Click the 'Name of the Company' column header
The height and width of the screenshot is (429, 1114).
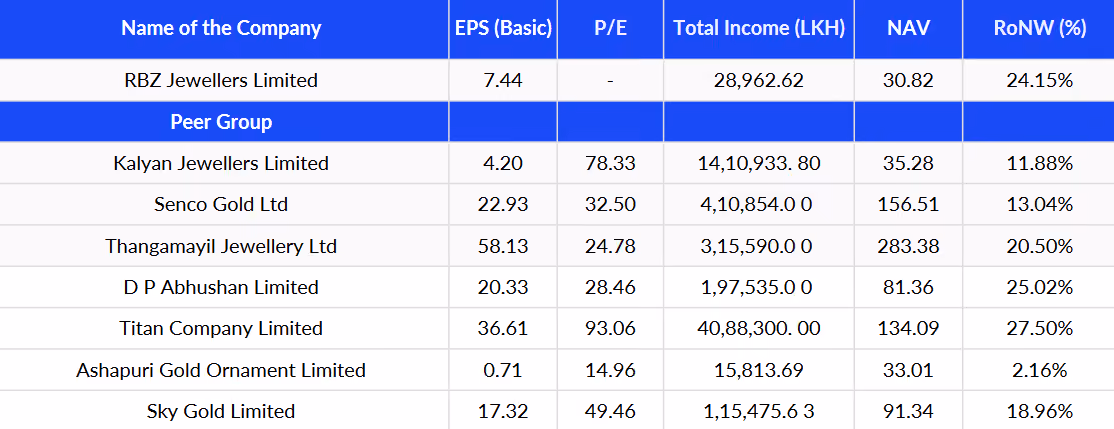(x=221, y=28)
